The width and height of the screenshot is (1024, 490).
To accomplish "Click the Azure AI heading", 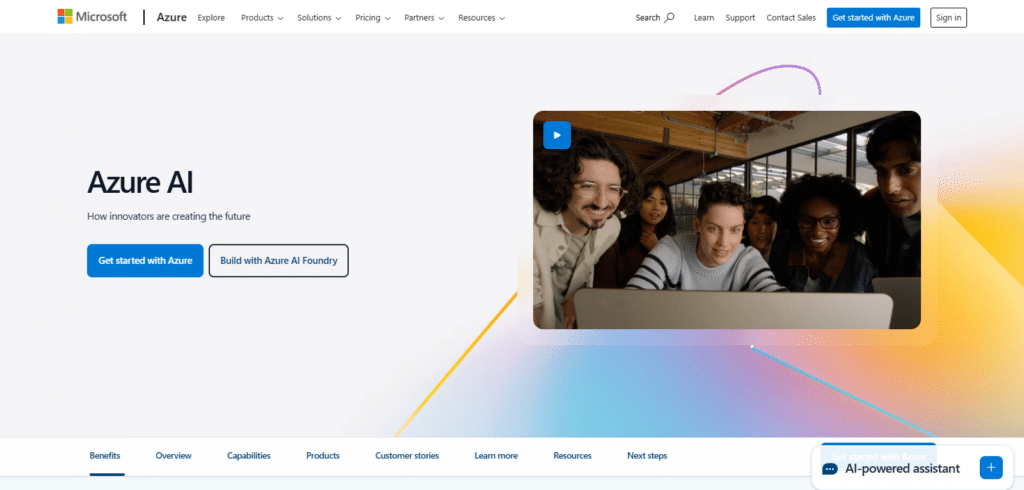I will 140,182.
